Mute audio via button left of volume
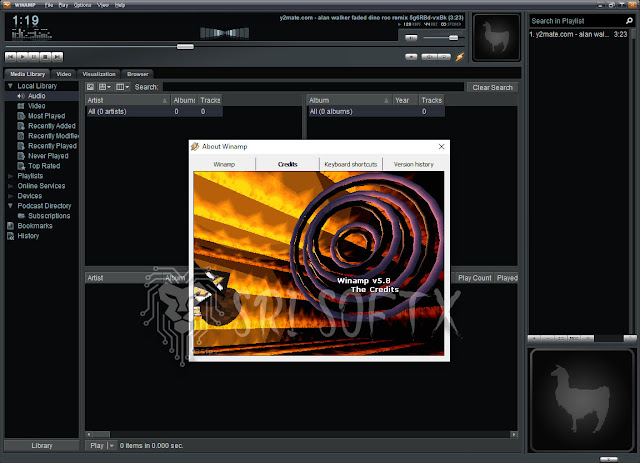Image resolution: width=640 pixels, height=463 pixels. click(411, 38)
